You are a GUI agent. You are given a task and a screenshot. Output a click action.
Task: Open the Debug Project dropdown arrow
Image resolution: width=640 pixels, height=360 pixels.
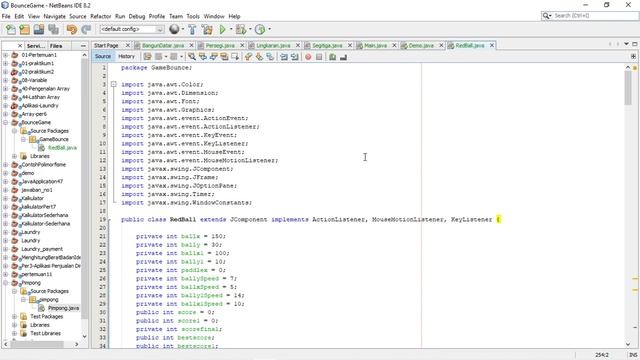pyautogui.click(x=250, y=29)
